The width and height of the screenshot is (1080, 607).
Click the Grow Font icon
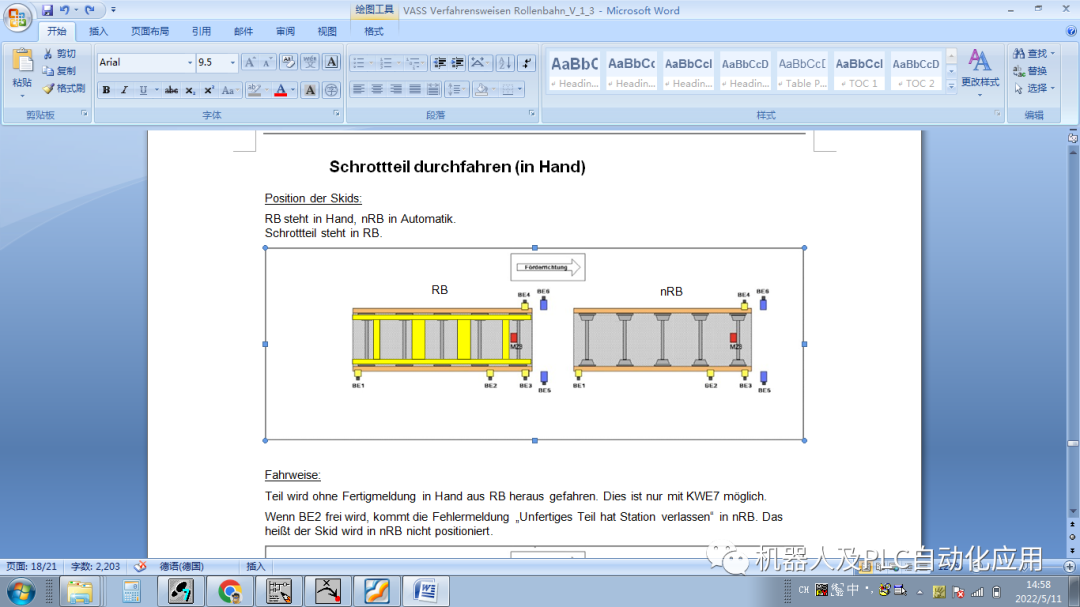[251, 62]
